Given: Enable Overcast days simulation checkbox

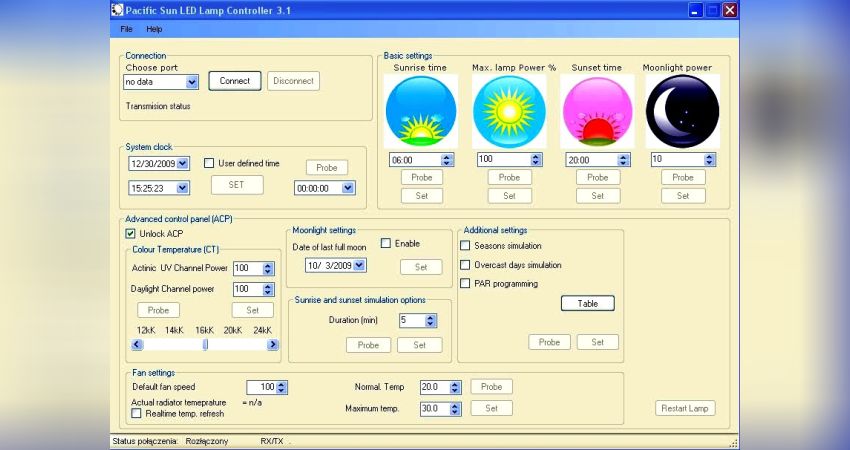Looking at the screenshot, I should [x=465, y=265].
